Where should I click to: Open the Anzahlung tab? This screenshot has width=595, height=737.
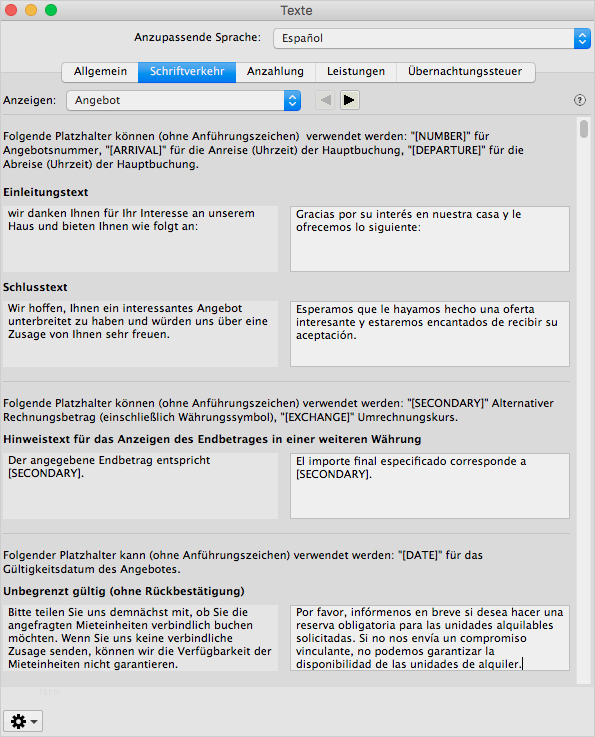pos(275,71)
